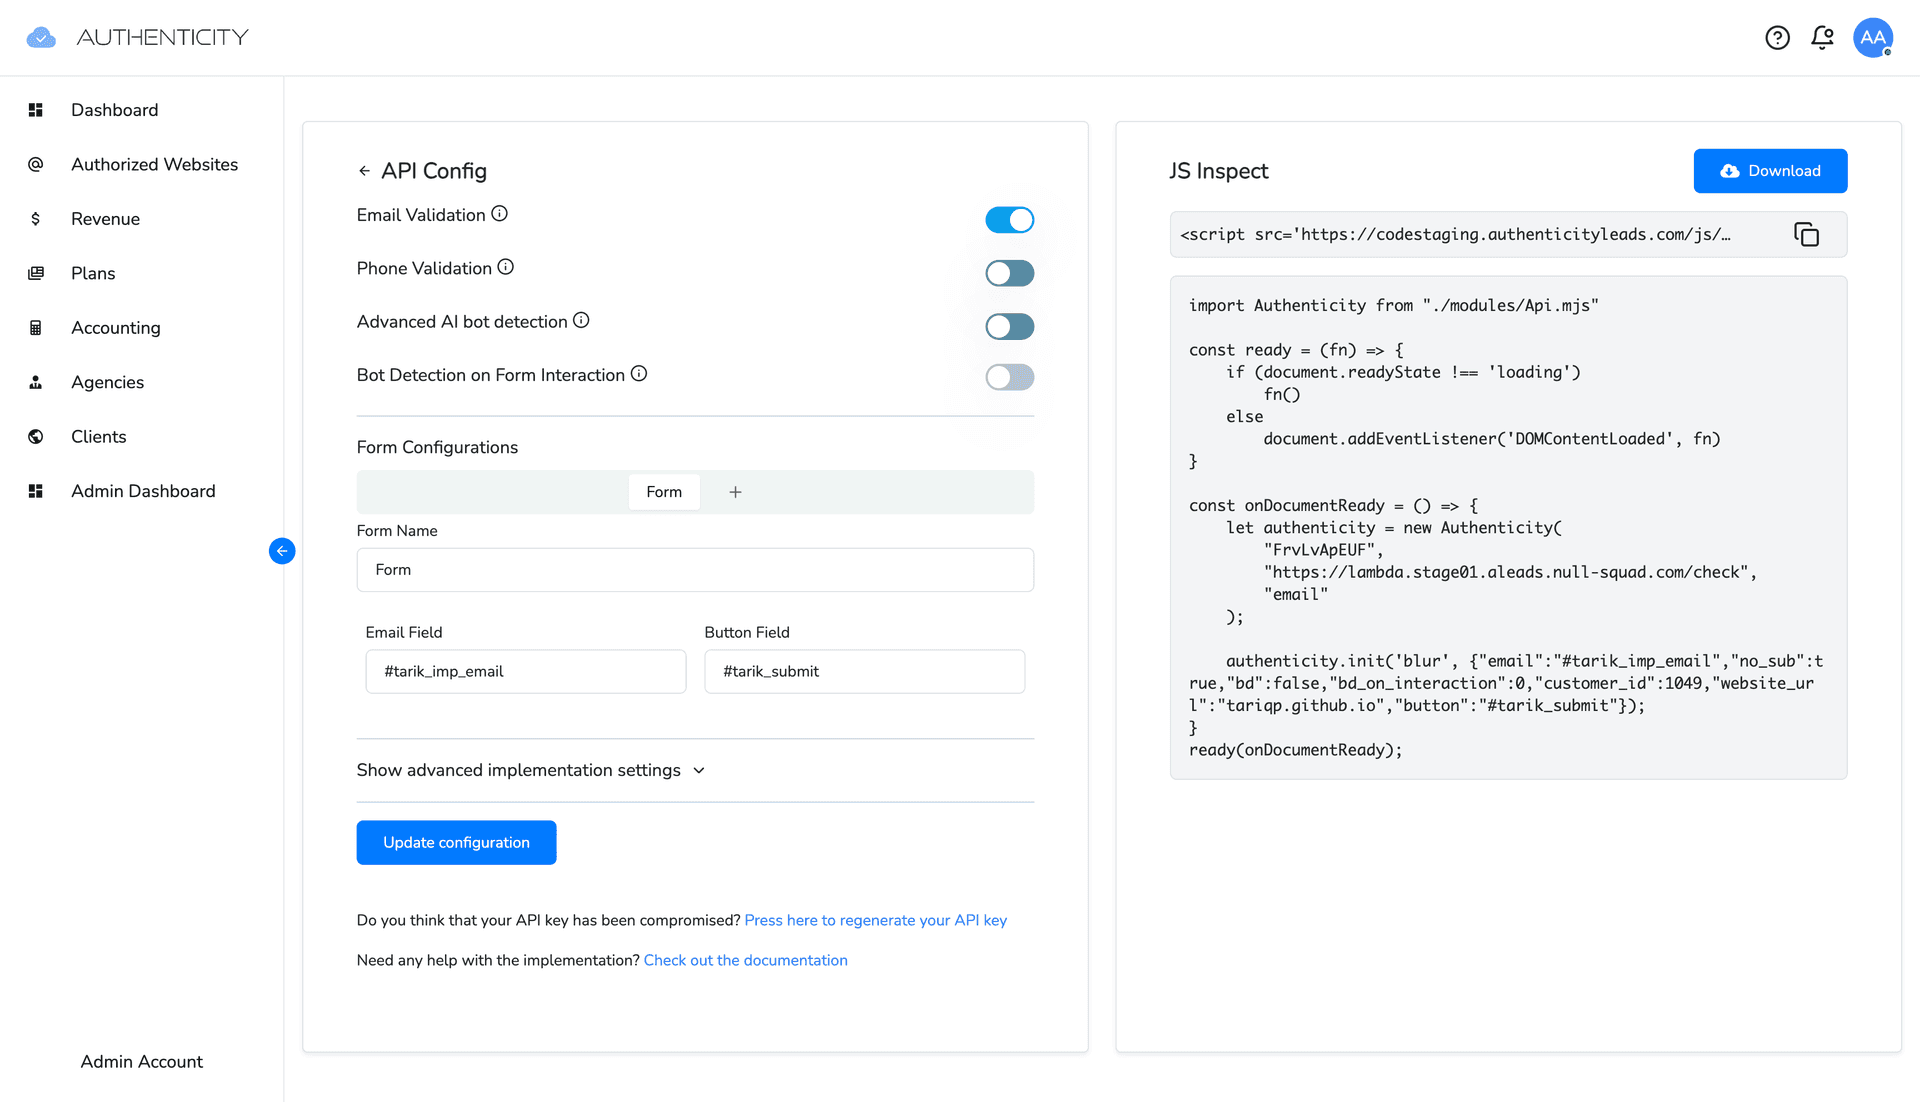Select the Form tab in Form Configurations
1920x1102 pixels.
663,492
